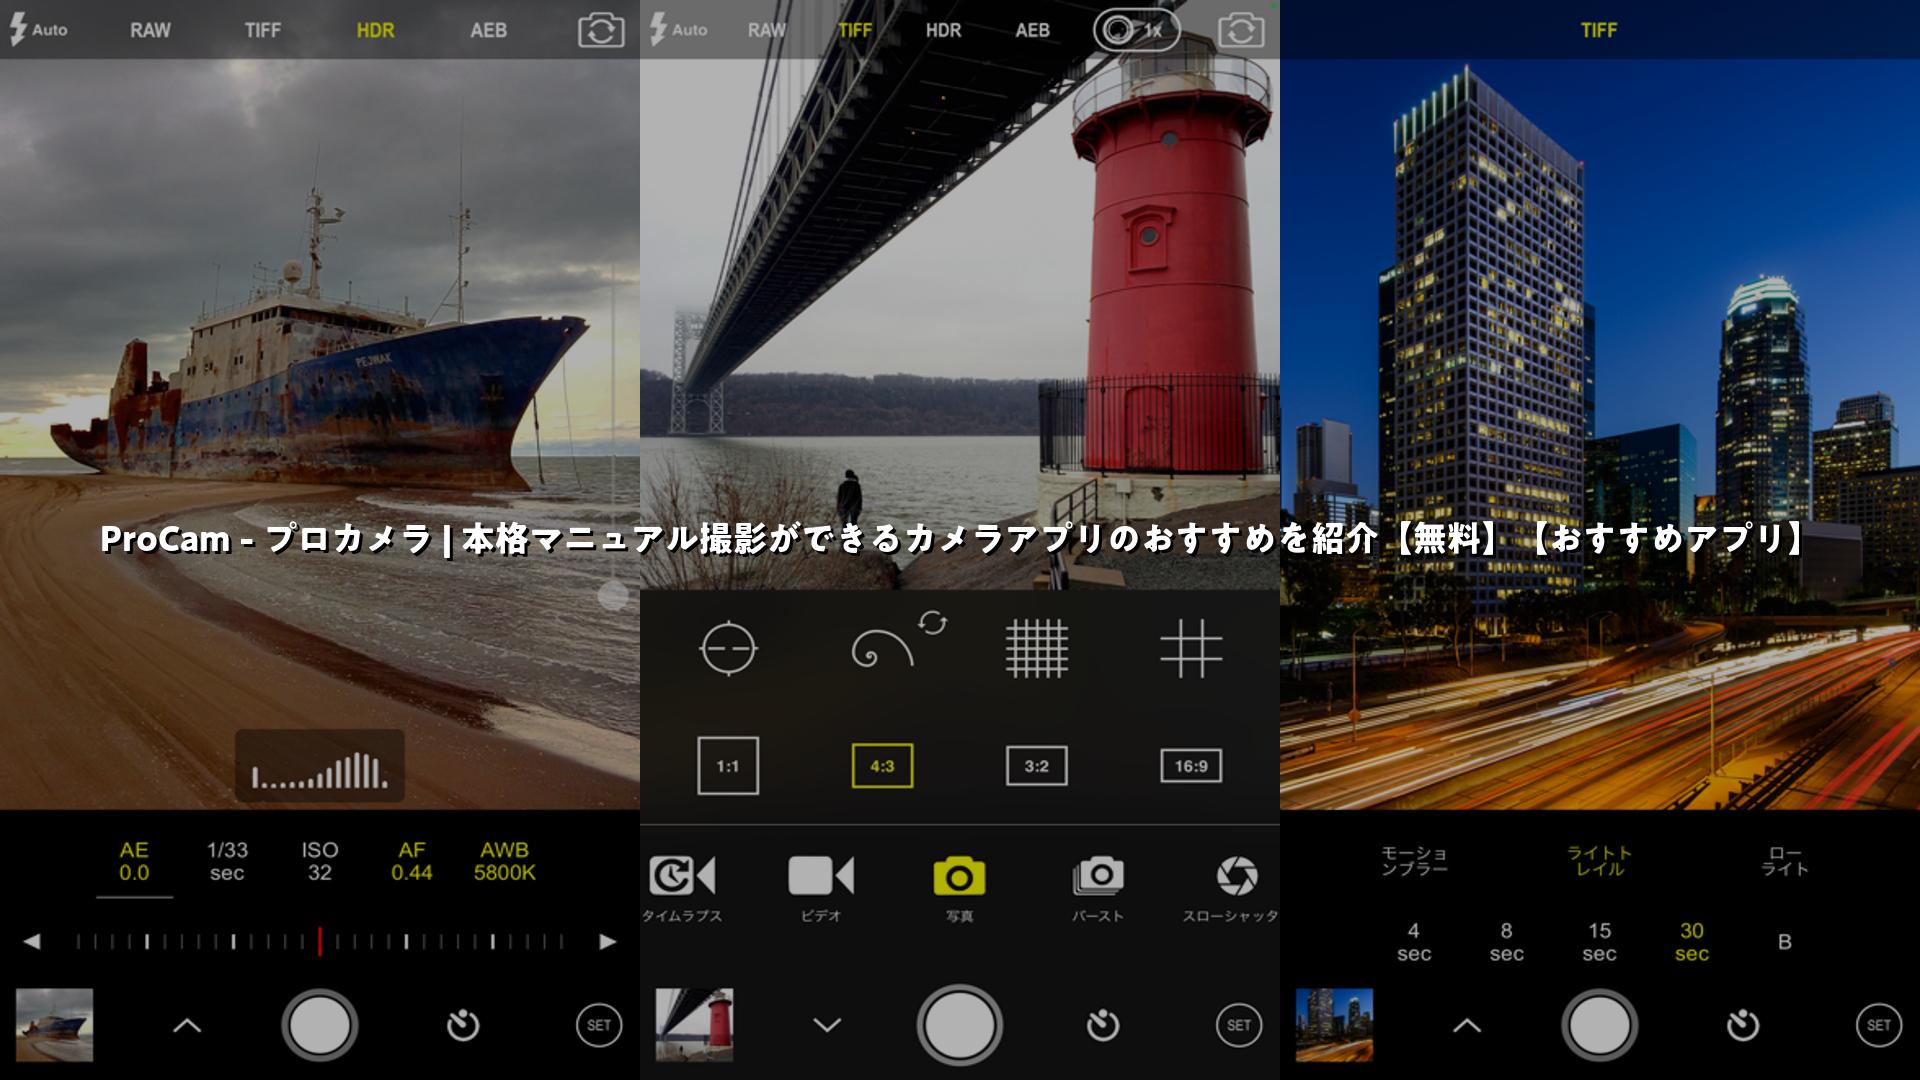The height and width of the screenshot is (1080, 1920).
Task: Select the 16:9 aspect ratio
Action: [1191, 766]
